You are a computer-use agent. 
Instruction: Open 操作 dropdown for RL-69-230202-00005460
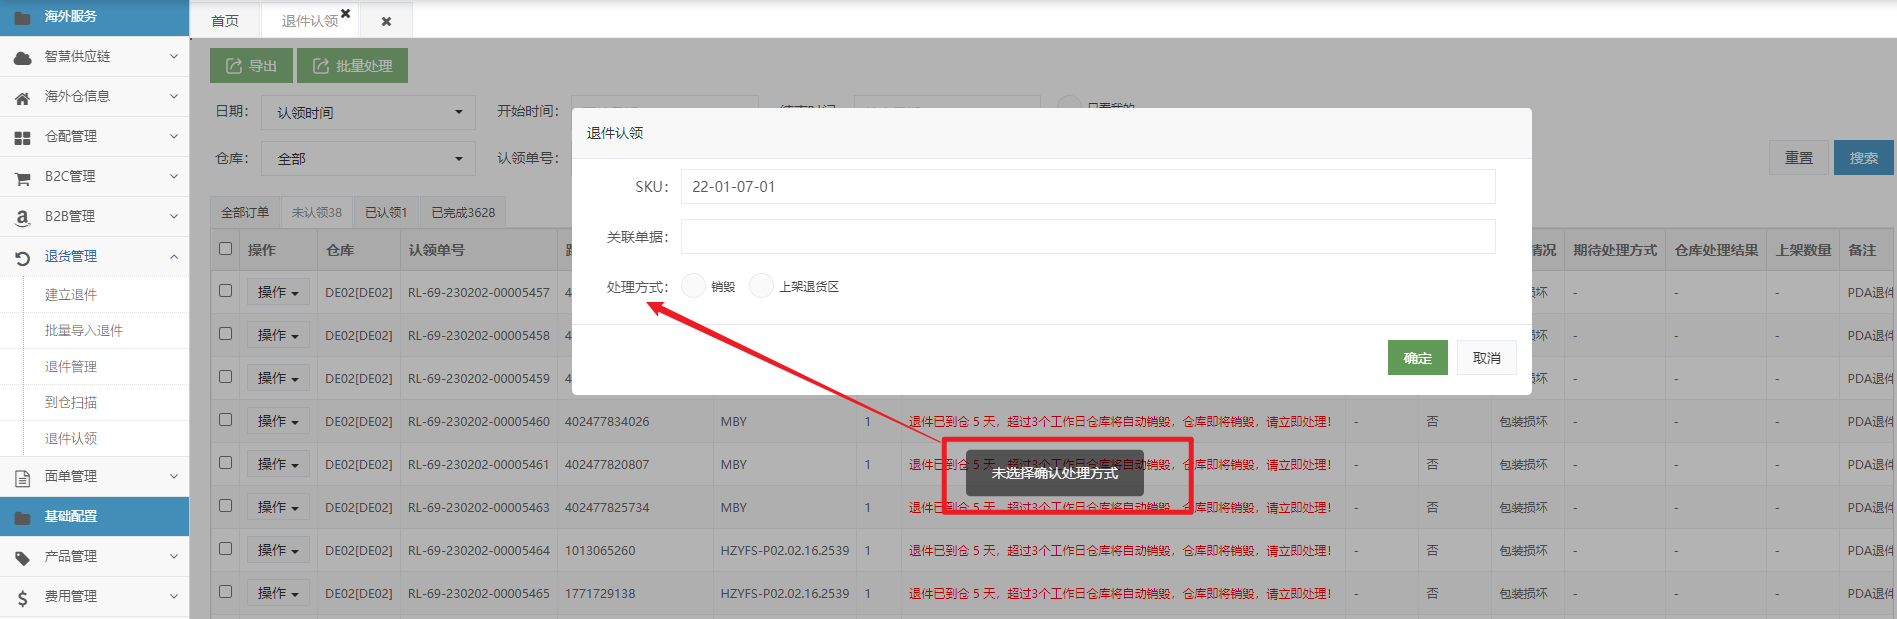278,421
